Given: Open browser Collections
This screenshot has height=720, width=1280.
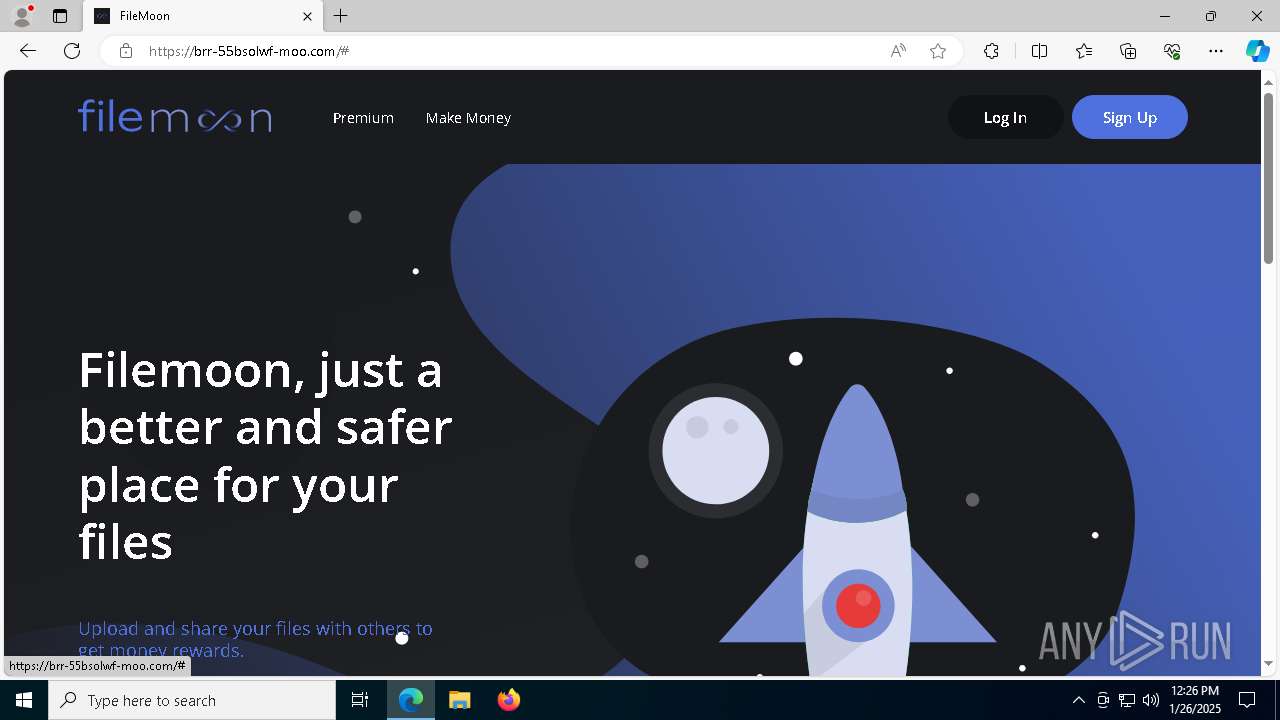Looking at the screenshot, I should click(x=1128, y=51).
